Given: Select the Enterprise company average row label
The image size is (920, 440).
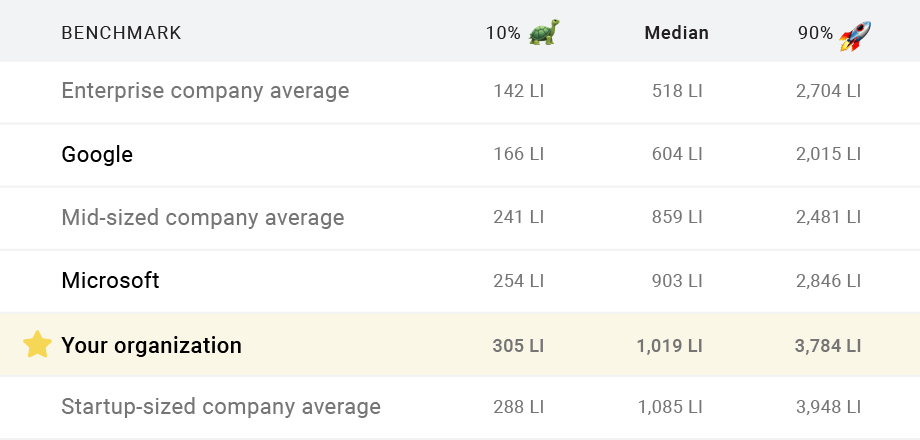Looking at the screenshot, I should pyautogui.click(x=205, y=91).
